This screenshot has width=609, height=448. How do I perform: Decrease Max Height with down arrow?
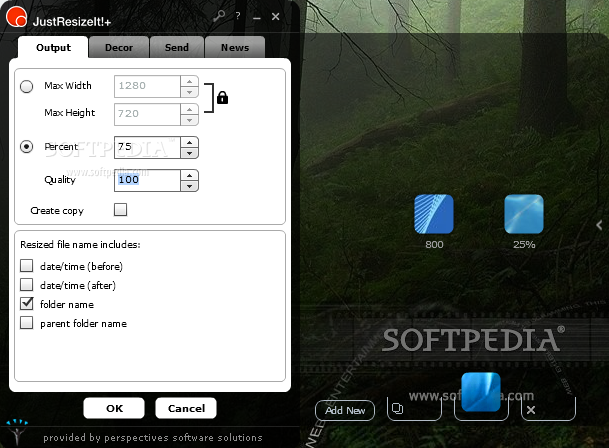[x=190, y=120]
